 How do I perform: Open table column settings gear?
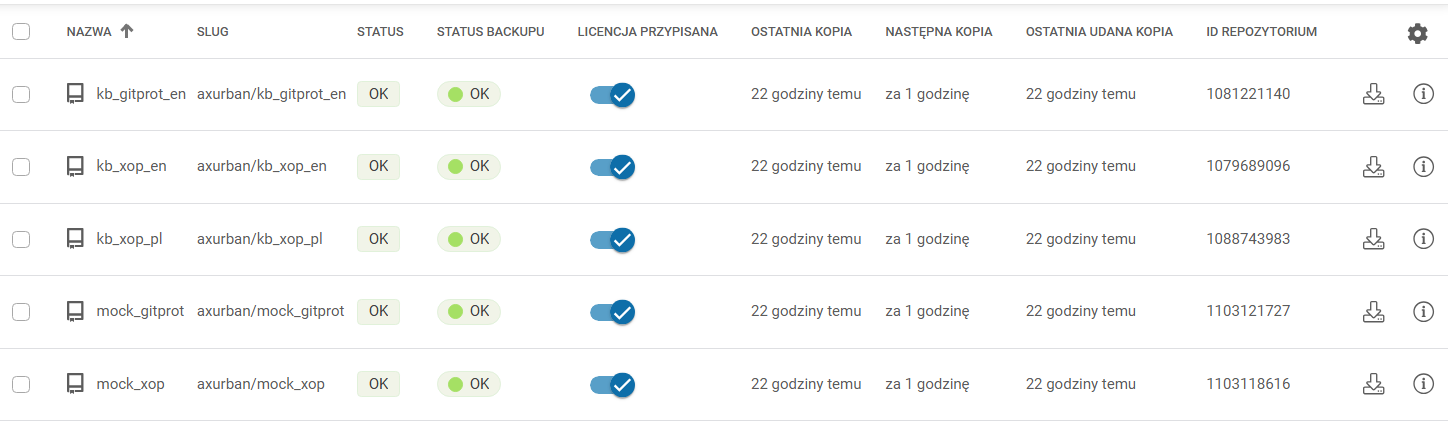1417,33
